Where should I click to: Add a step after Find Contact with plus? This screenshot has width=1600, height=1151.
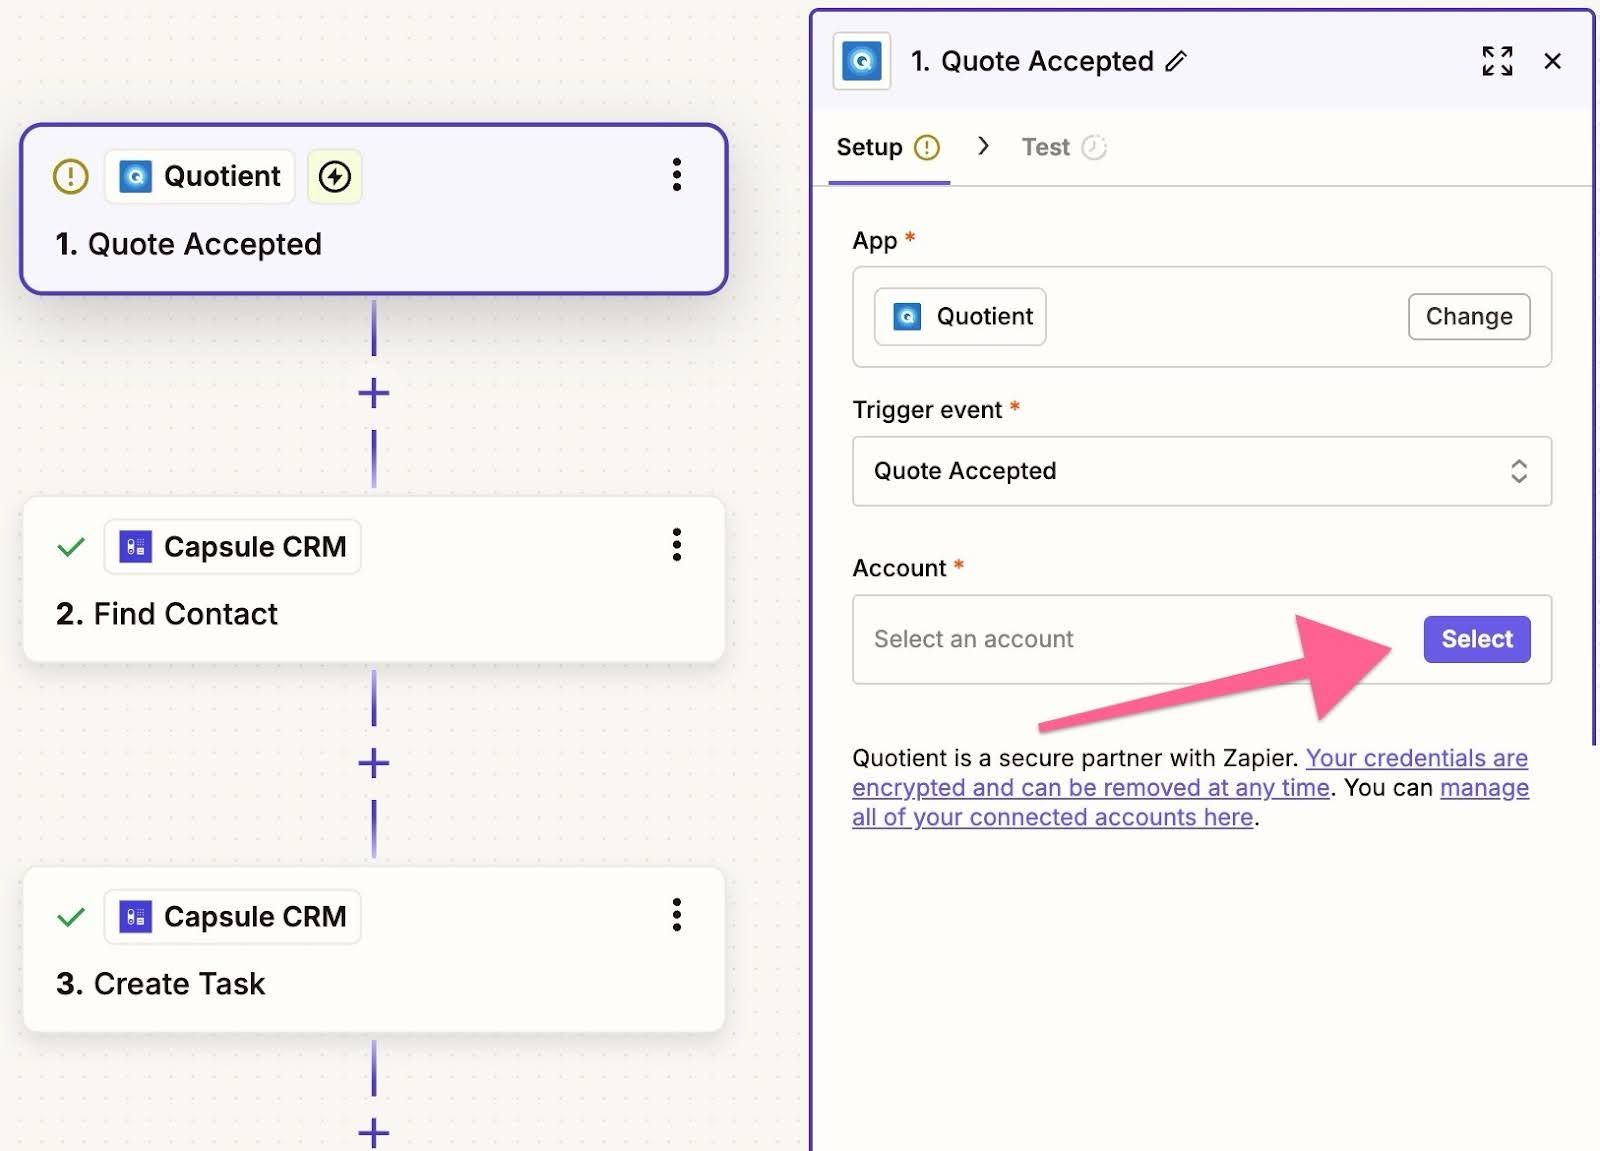[373, 763]
